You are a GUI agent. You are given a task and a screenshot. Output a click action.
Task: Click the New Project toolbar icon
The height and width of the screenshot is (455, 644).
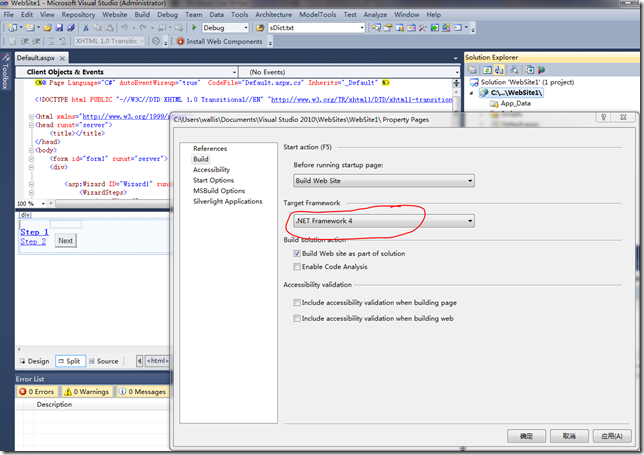[x=13, y=28]
